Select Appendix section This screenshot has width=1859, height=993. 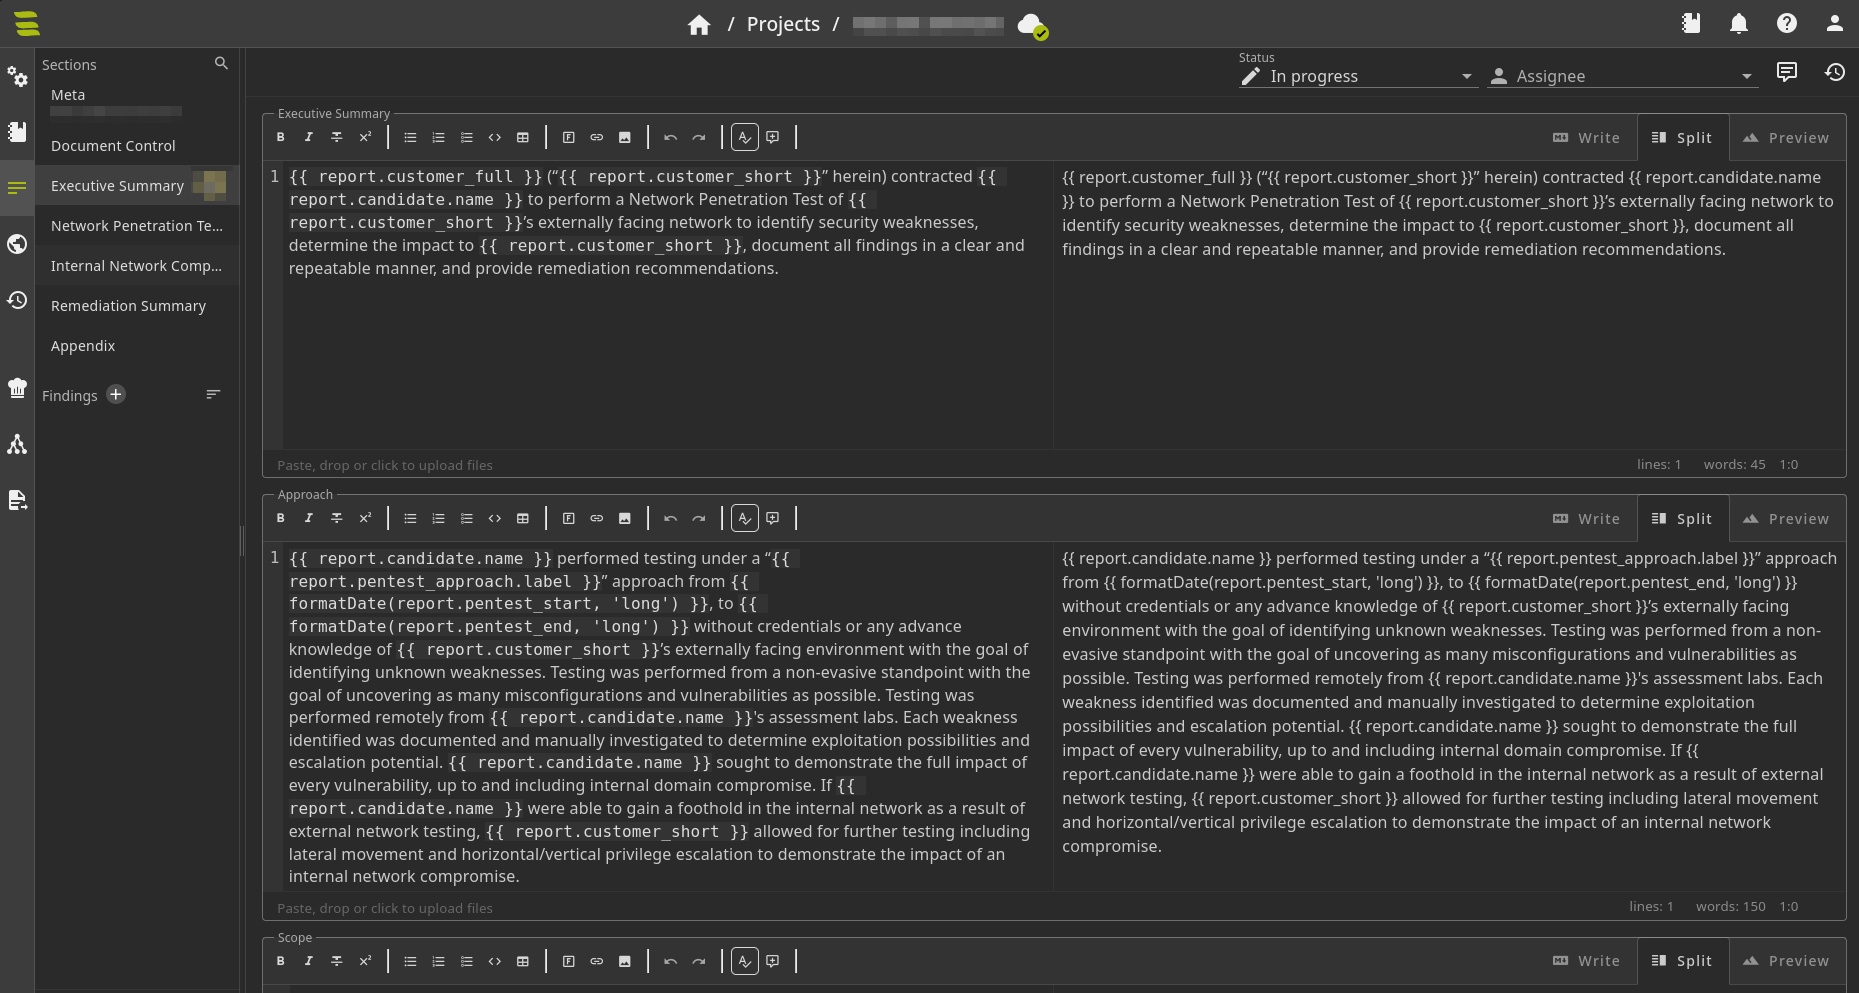coord(137,346)
